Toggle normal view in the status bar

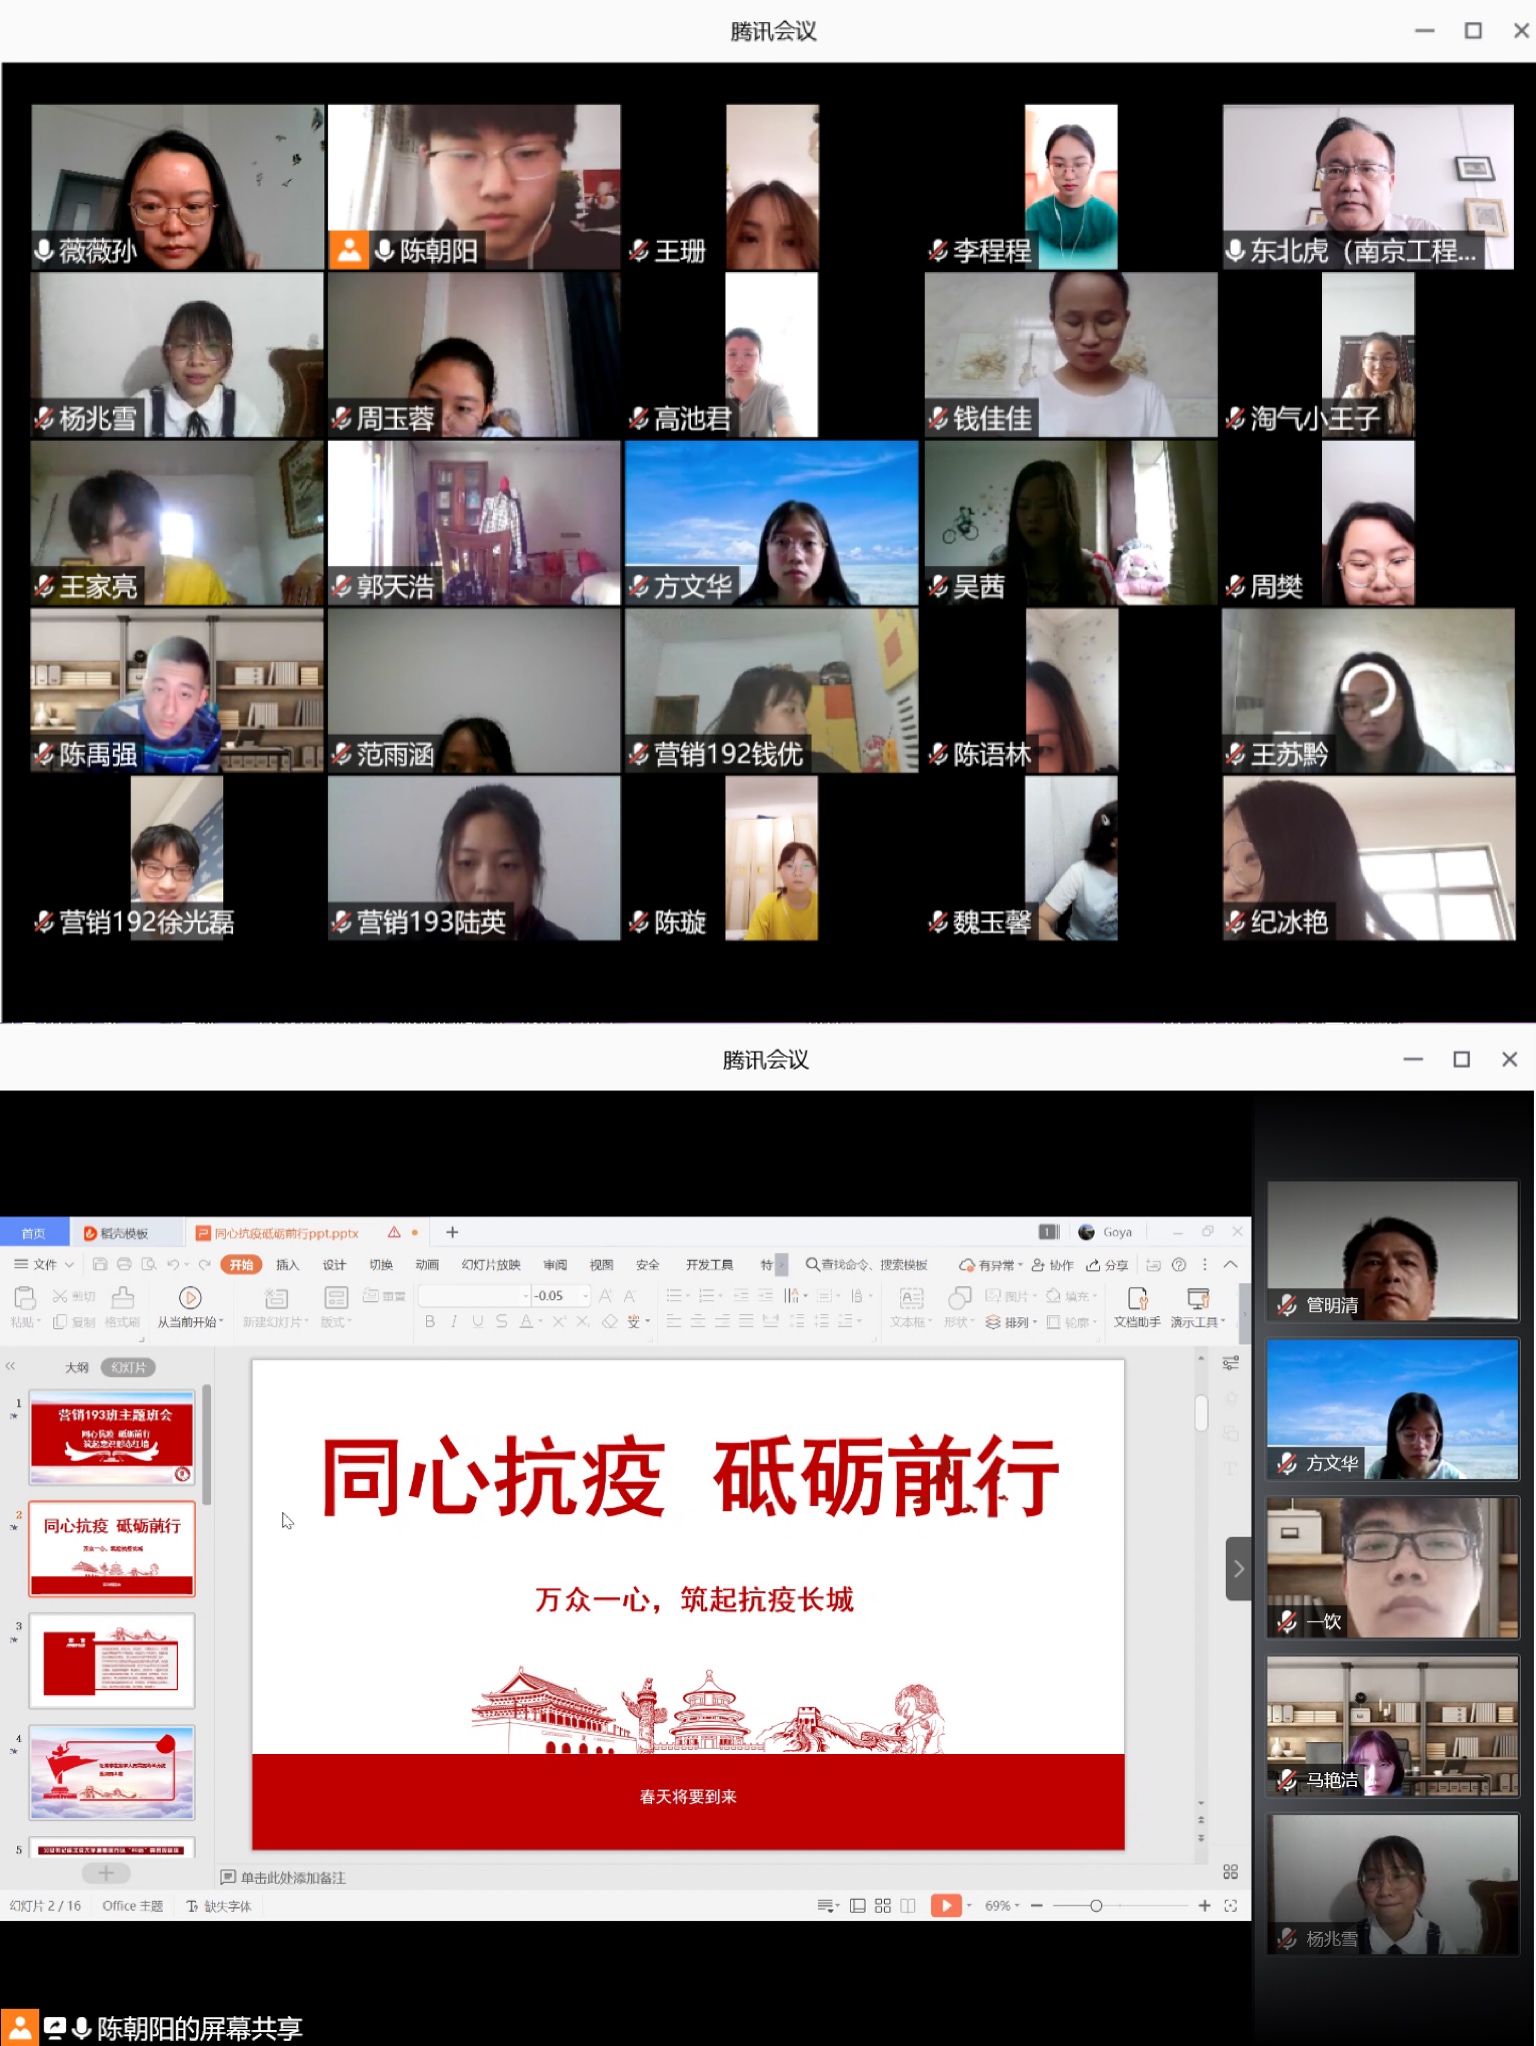[858, 1906]
